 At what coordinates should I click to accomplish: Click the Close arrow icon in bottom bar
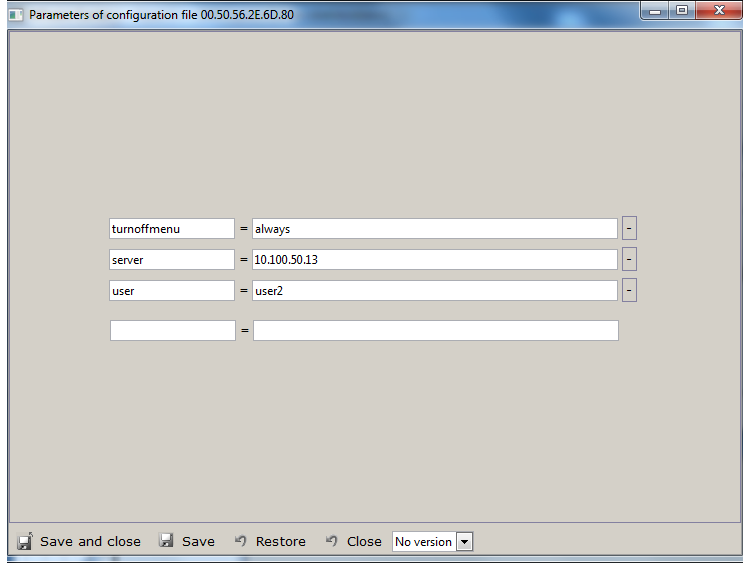(x=332, y=541)
